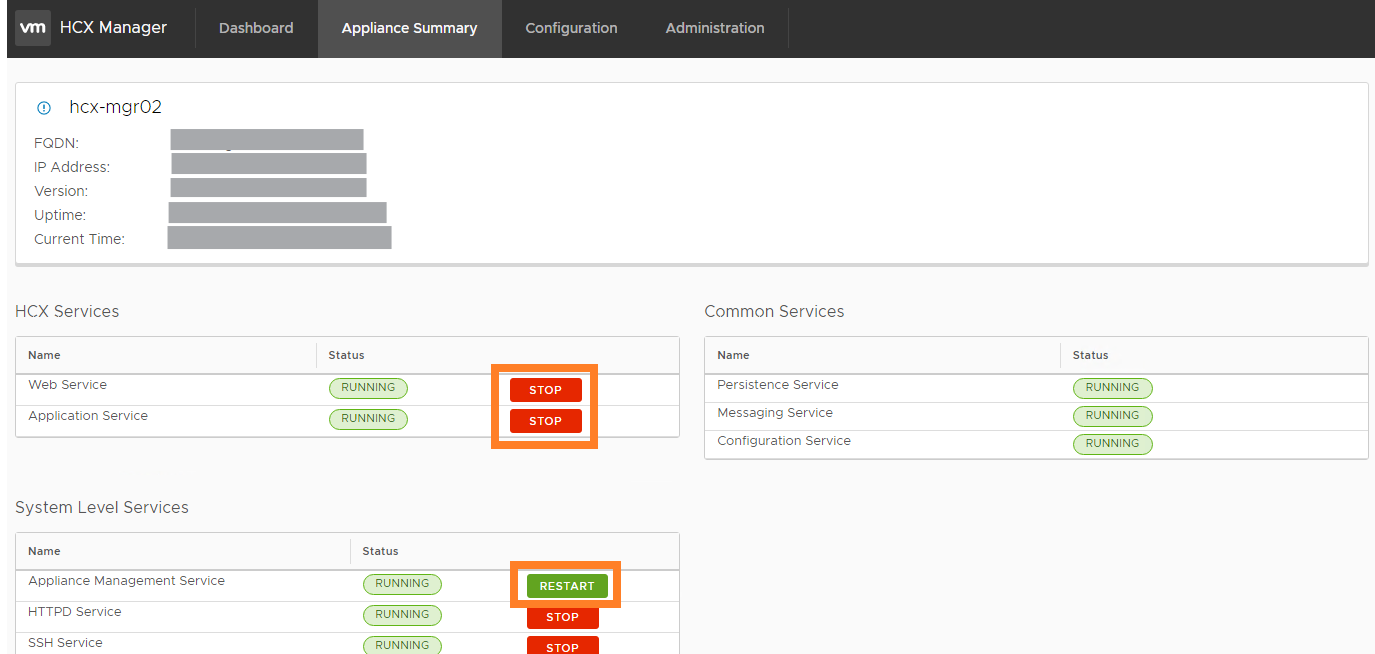Viewport: 1375px width, 654px height.
Task: Click the HCX Manager title
Action: (113, 28)
